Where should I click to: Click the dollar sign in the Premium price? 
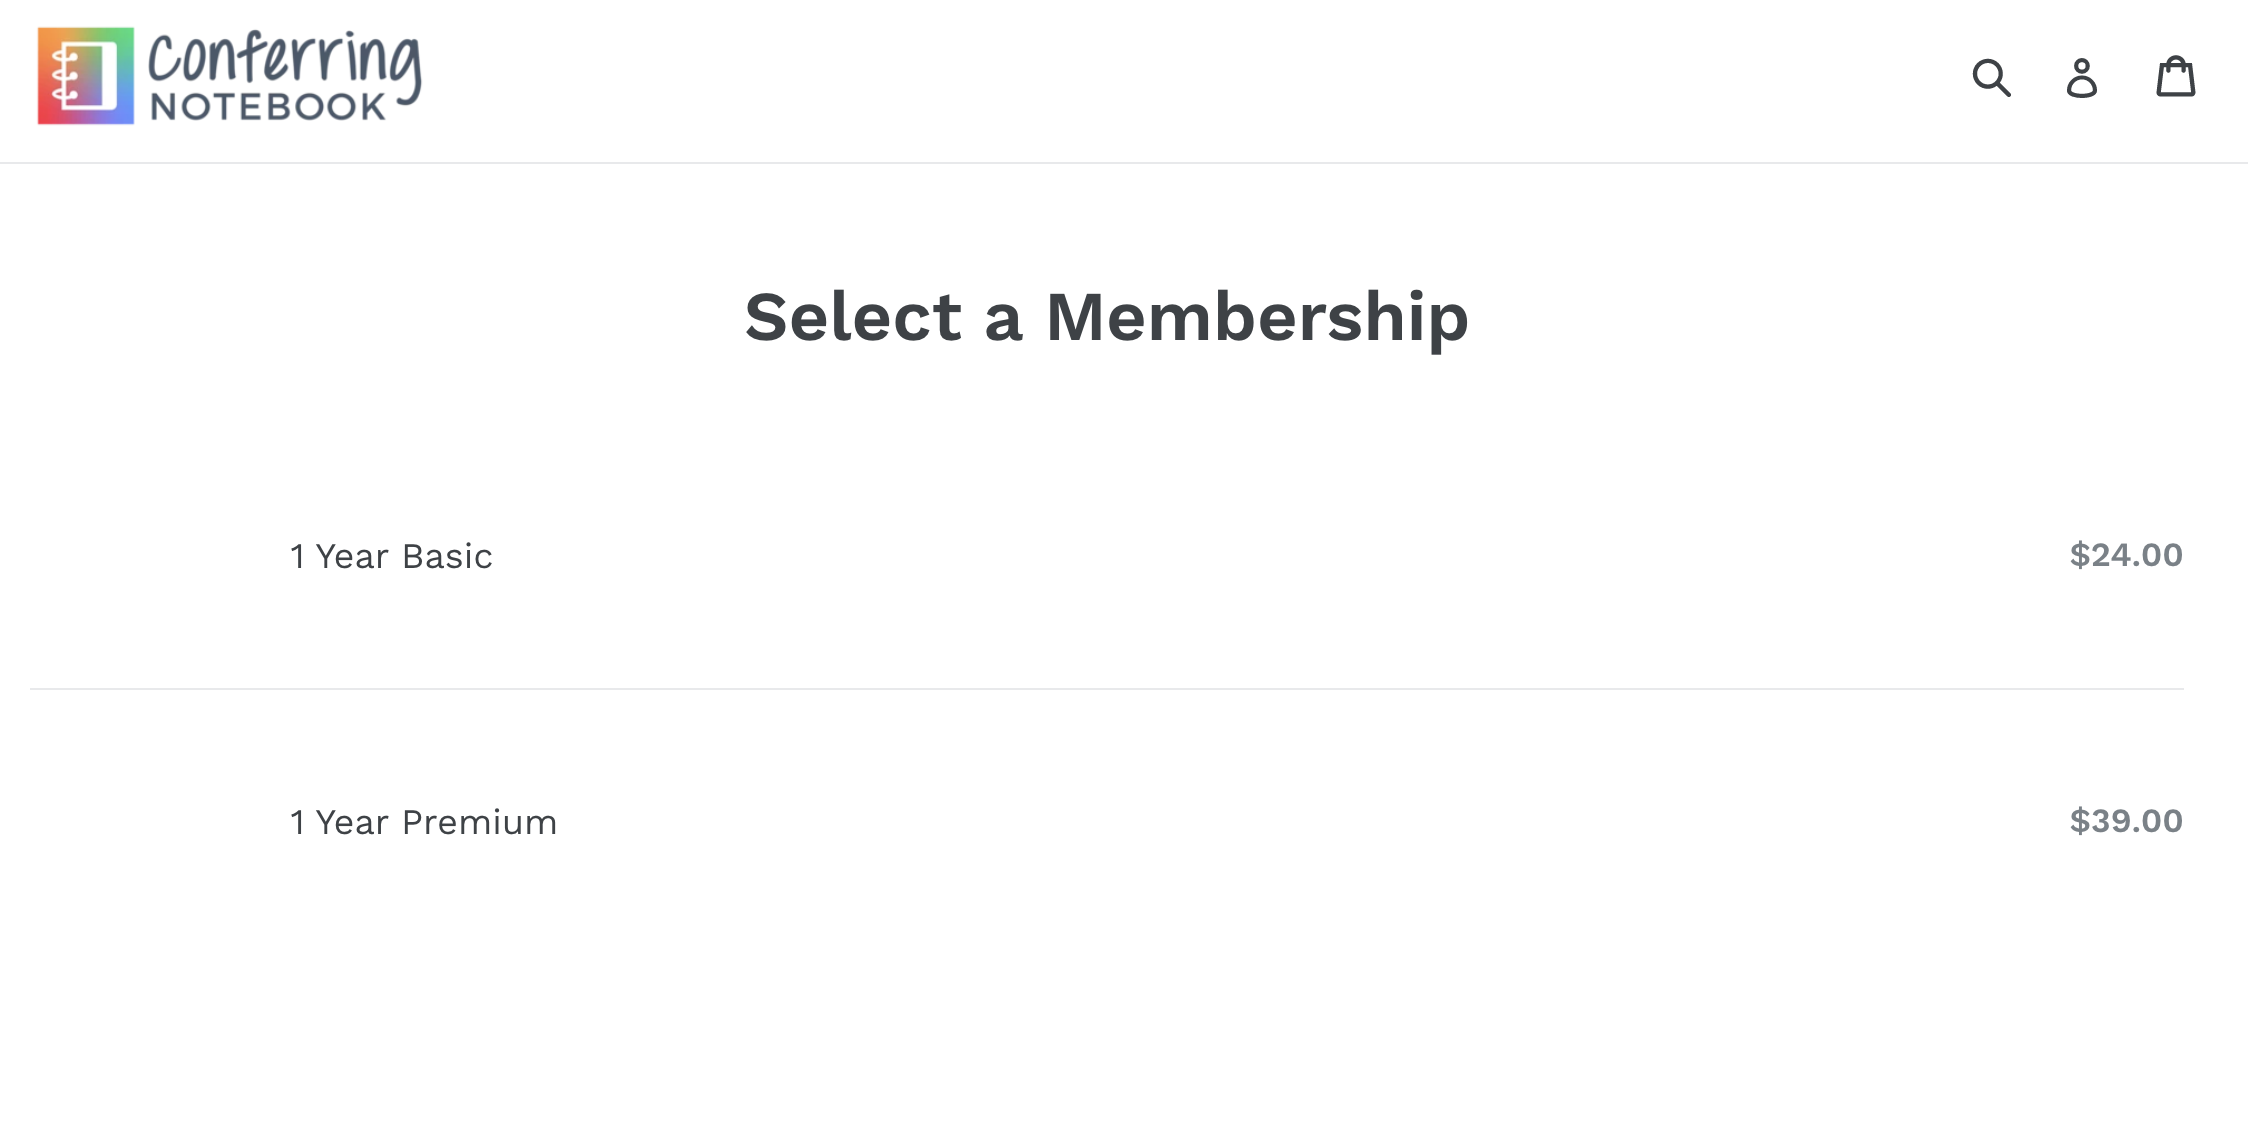pos(2080,821)
